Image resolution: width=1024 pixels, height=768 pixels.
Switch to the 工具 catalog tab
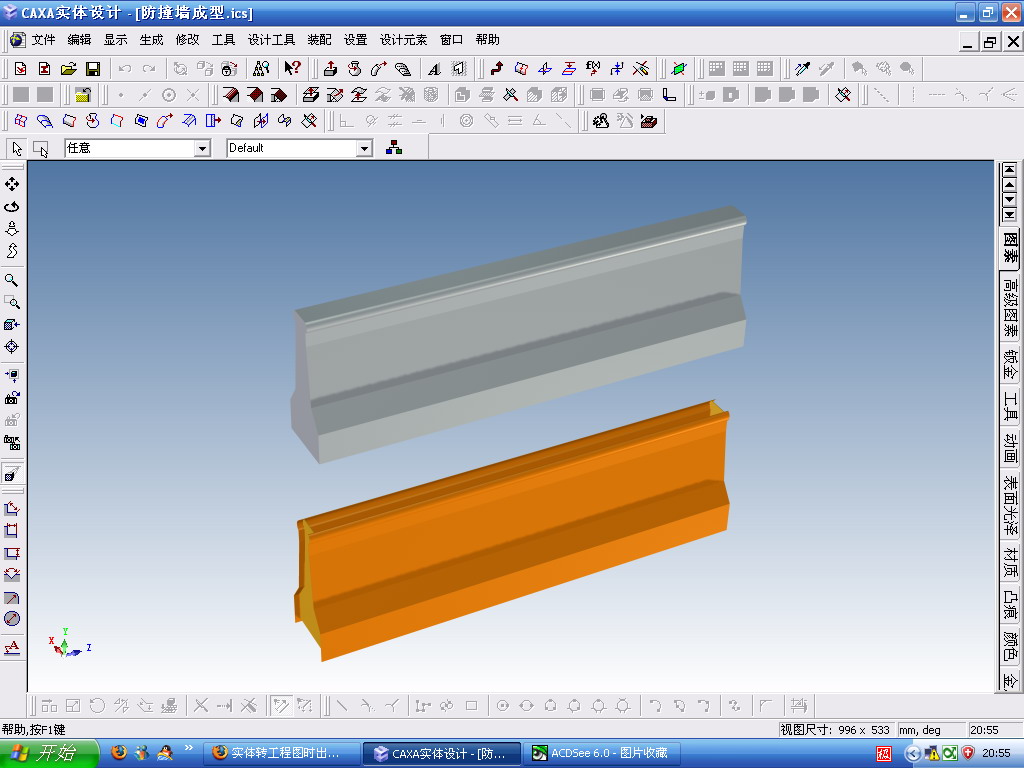tap(1010, 405)
